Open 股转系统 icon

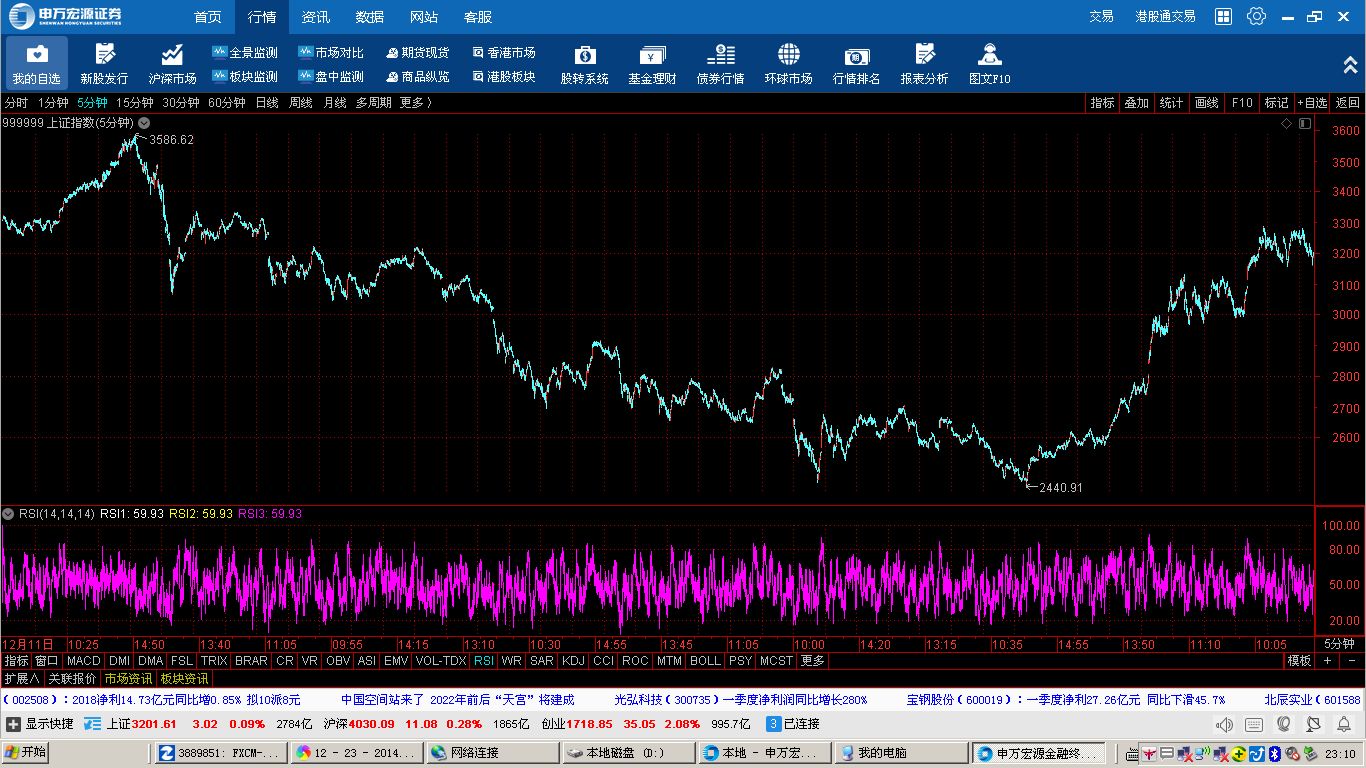(584, 63)
